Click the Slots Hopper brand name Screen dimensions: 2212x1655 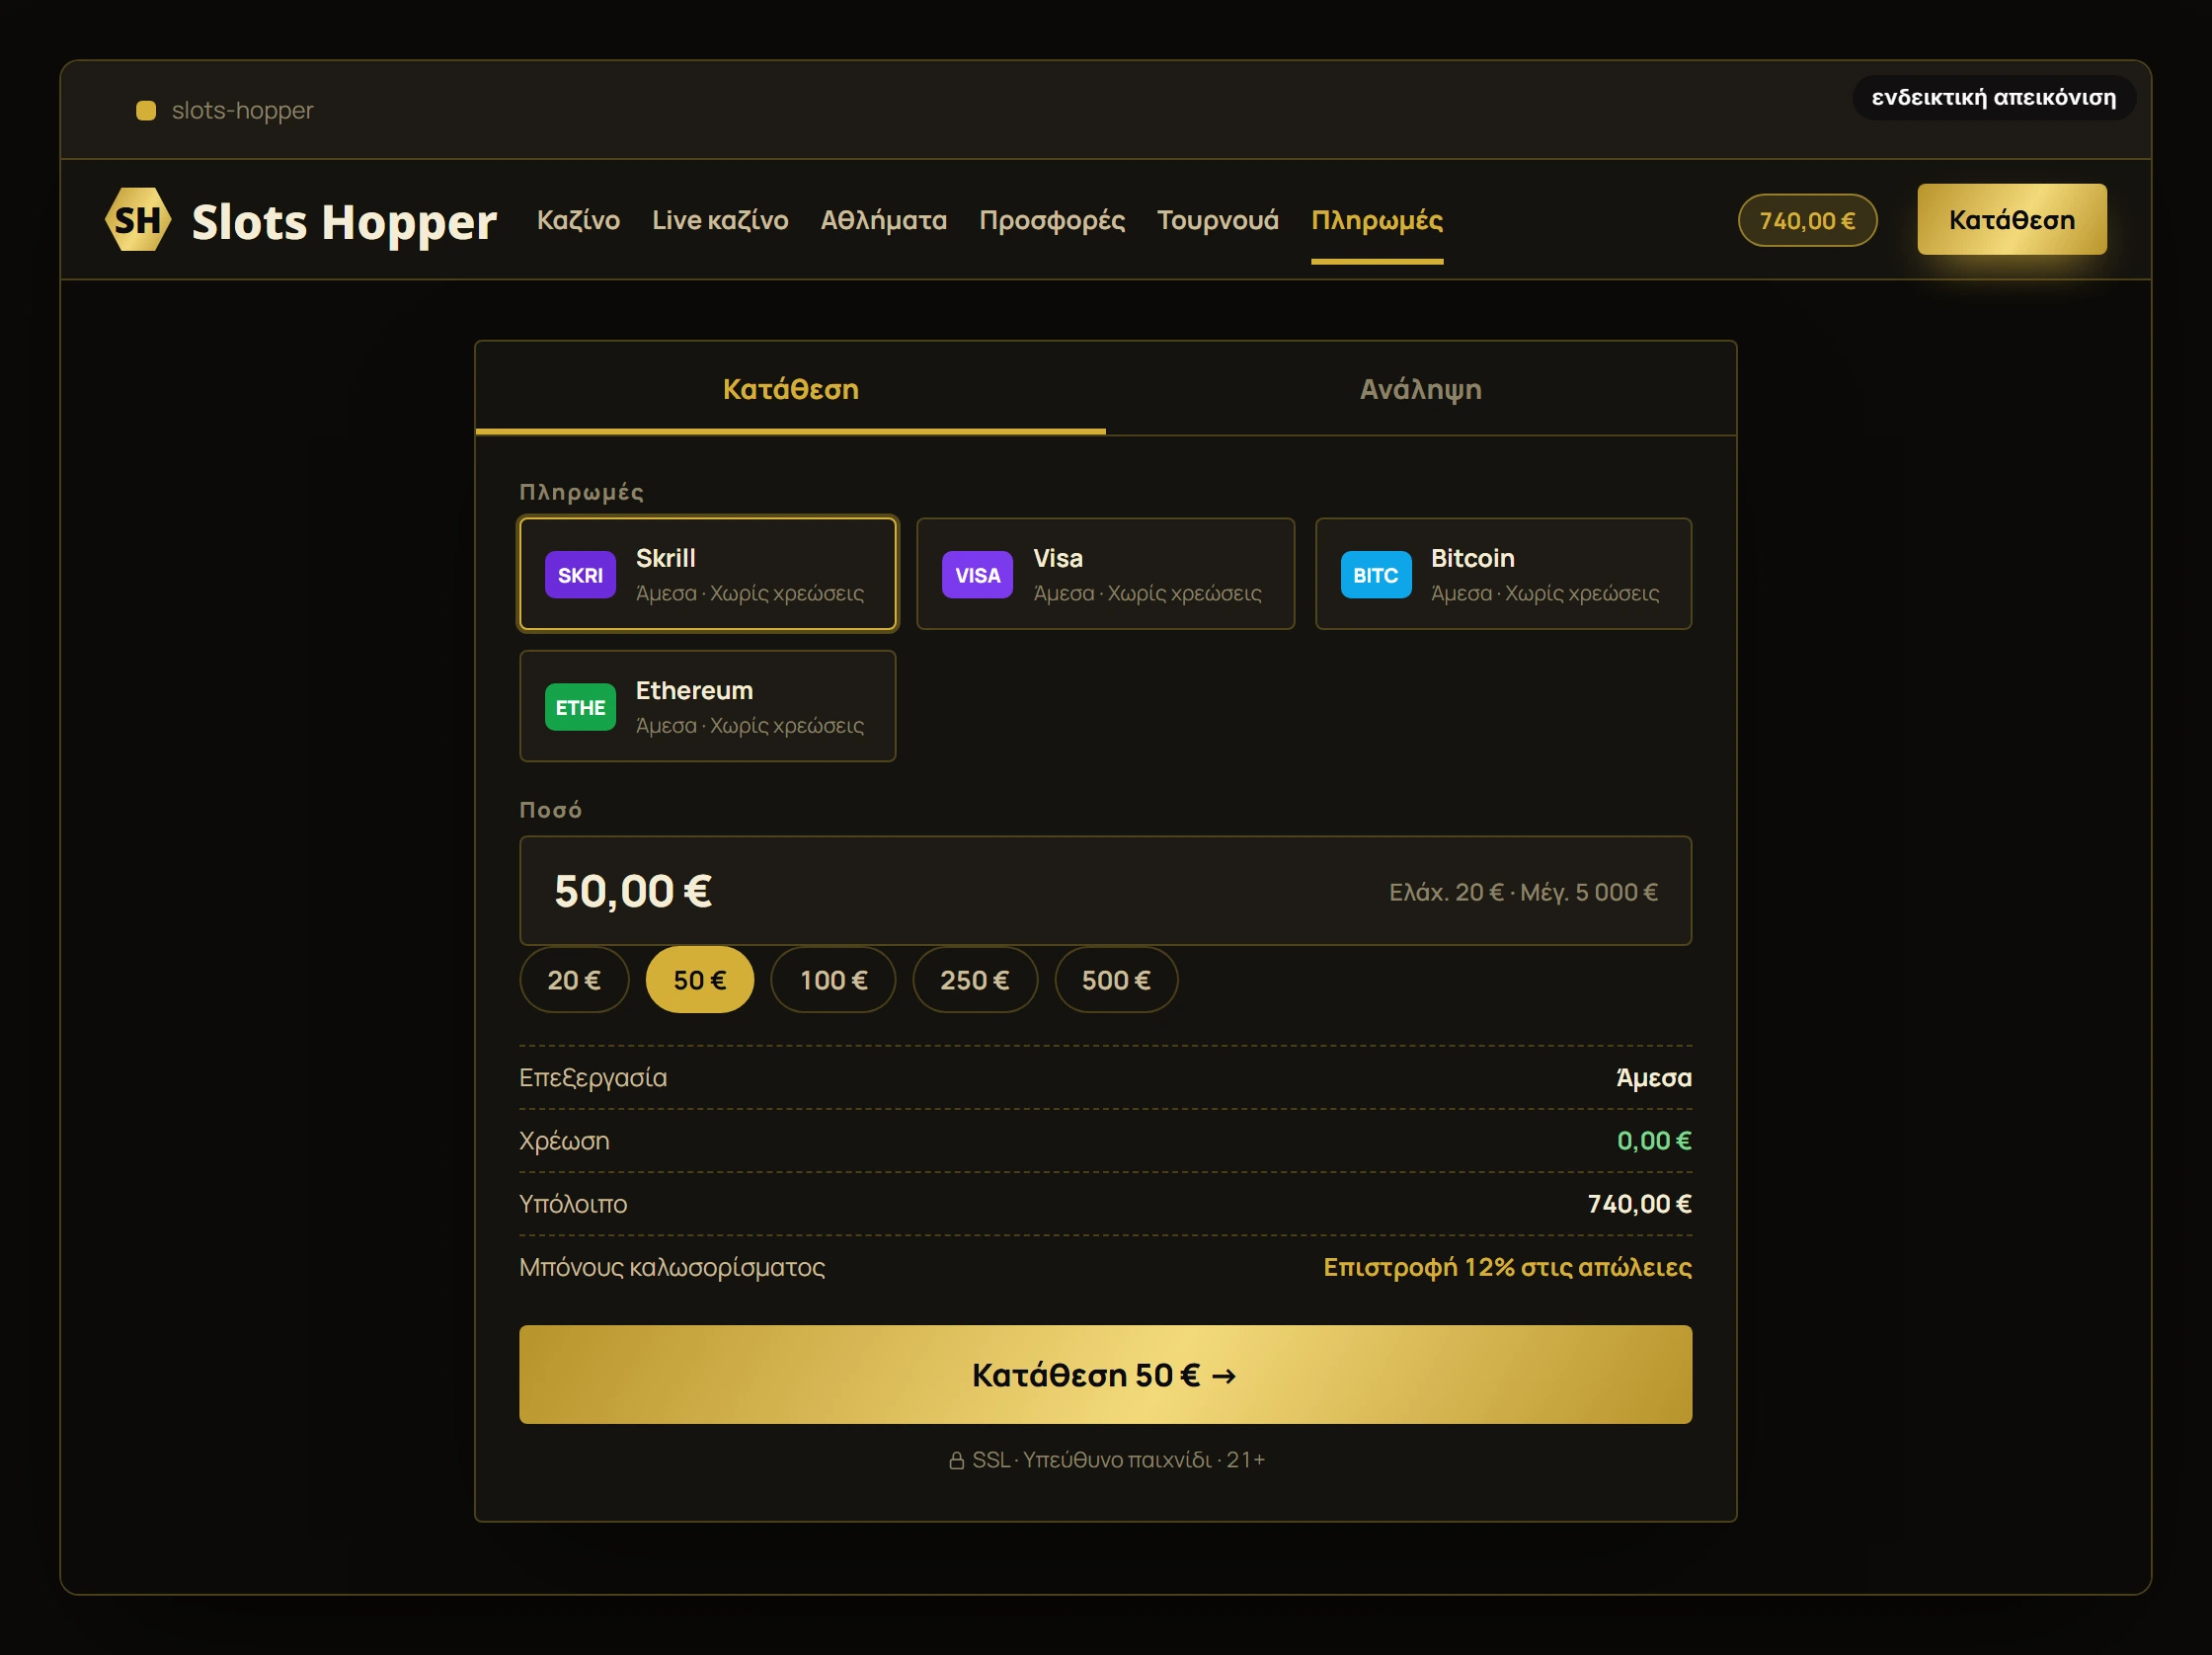coord(344,222)
